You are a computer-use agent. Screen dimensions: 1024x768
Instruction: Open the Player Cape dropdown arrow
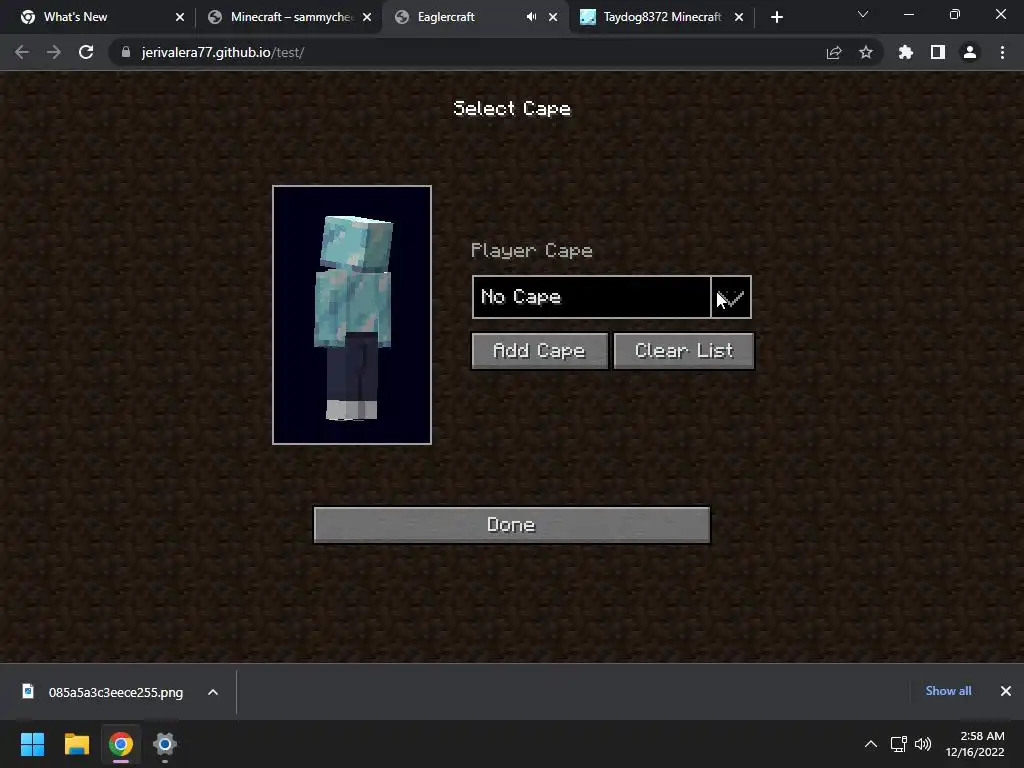pyautogui.click(x=731, y=297)
